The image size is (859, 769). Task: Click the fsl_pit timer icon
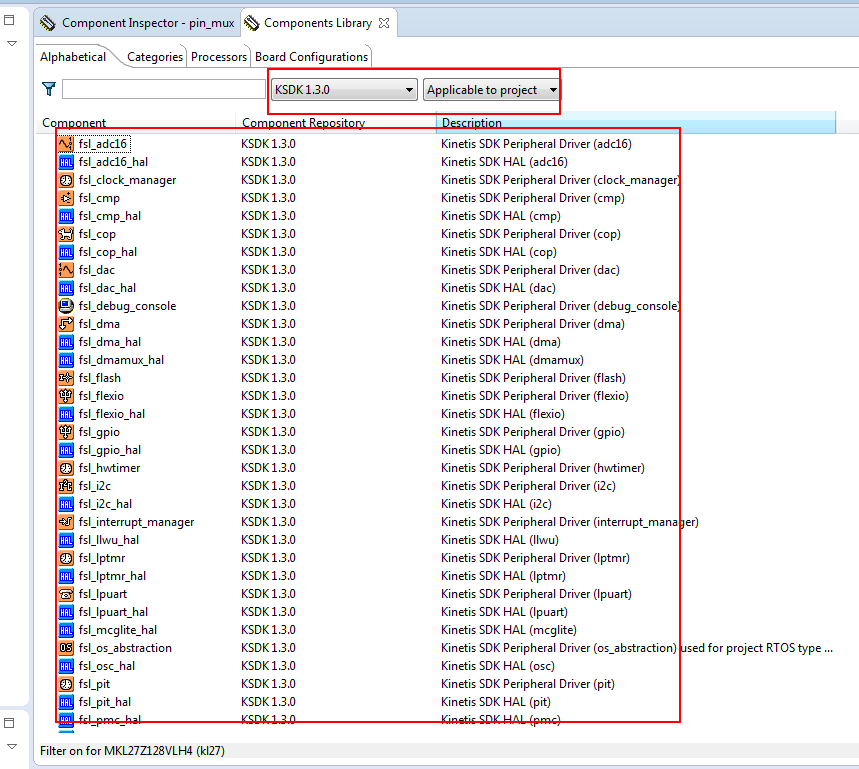[66, 684]
